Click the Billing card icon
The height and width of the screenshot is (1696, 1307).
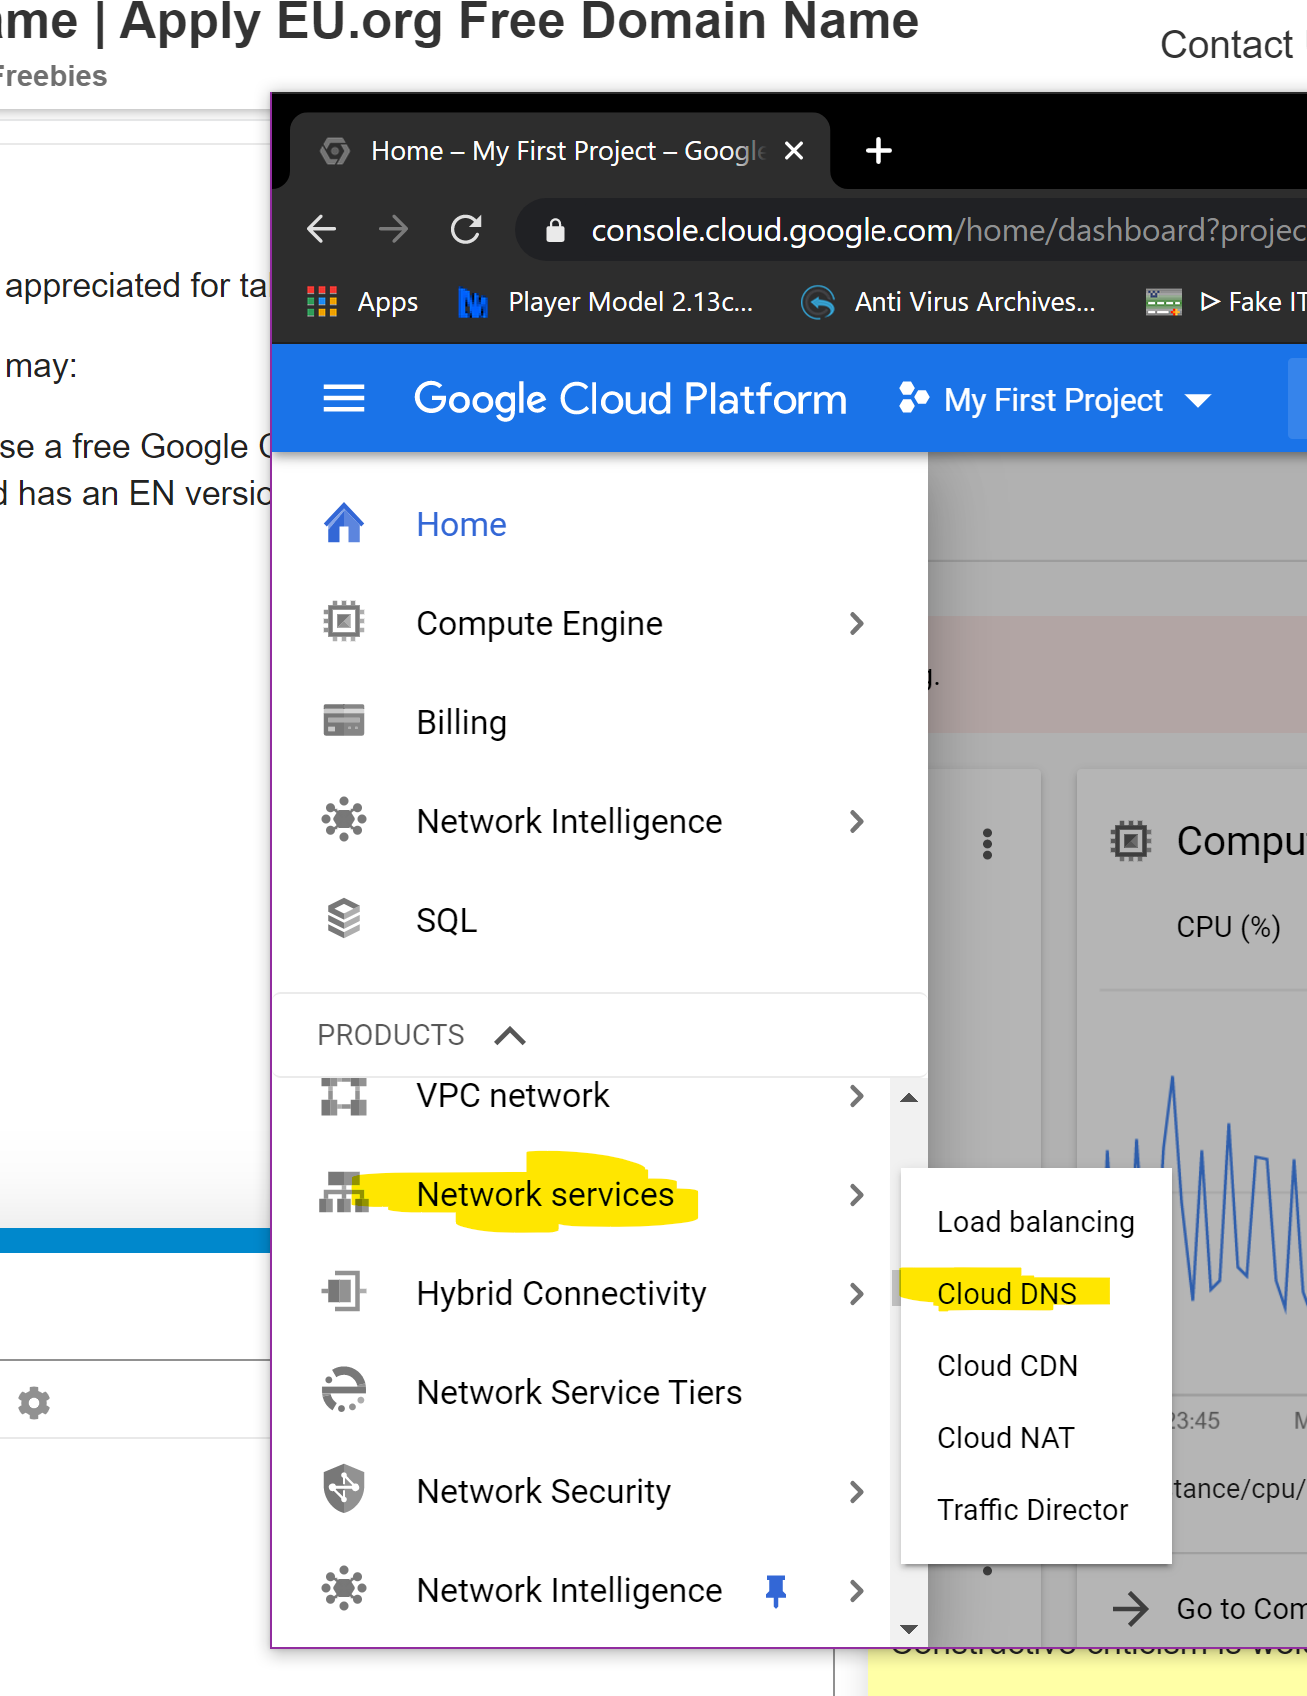(x=343, y=720)
